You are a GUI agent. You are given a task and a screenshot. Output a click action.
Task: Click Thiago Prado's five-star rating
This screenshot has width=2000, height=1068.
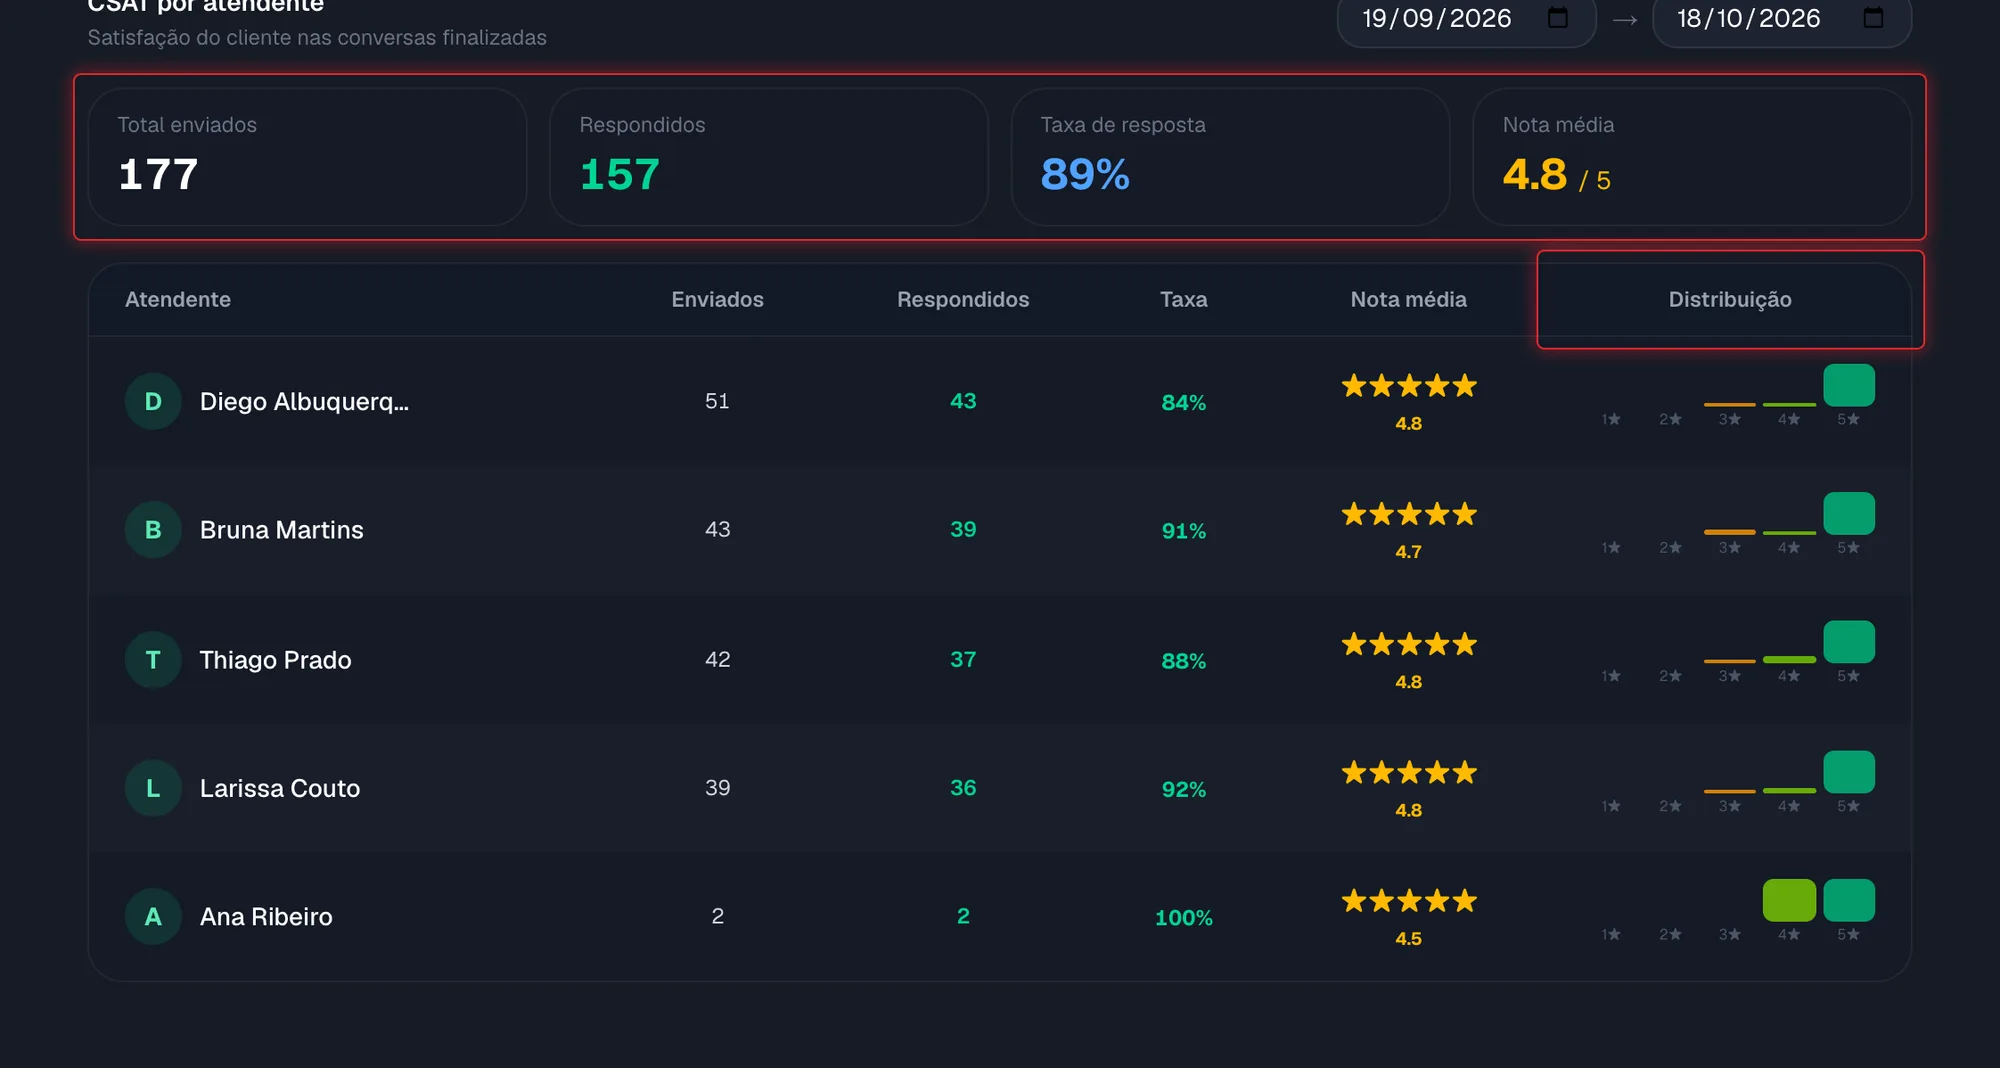[1409, 644]
